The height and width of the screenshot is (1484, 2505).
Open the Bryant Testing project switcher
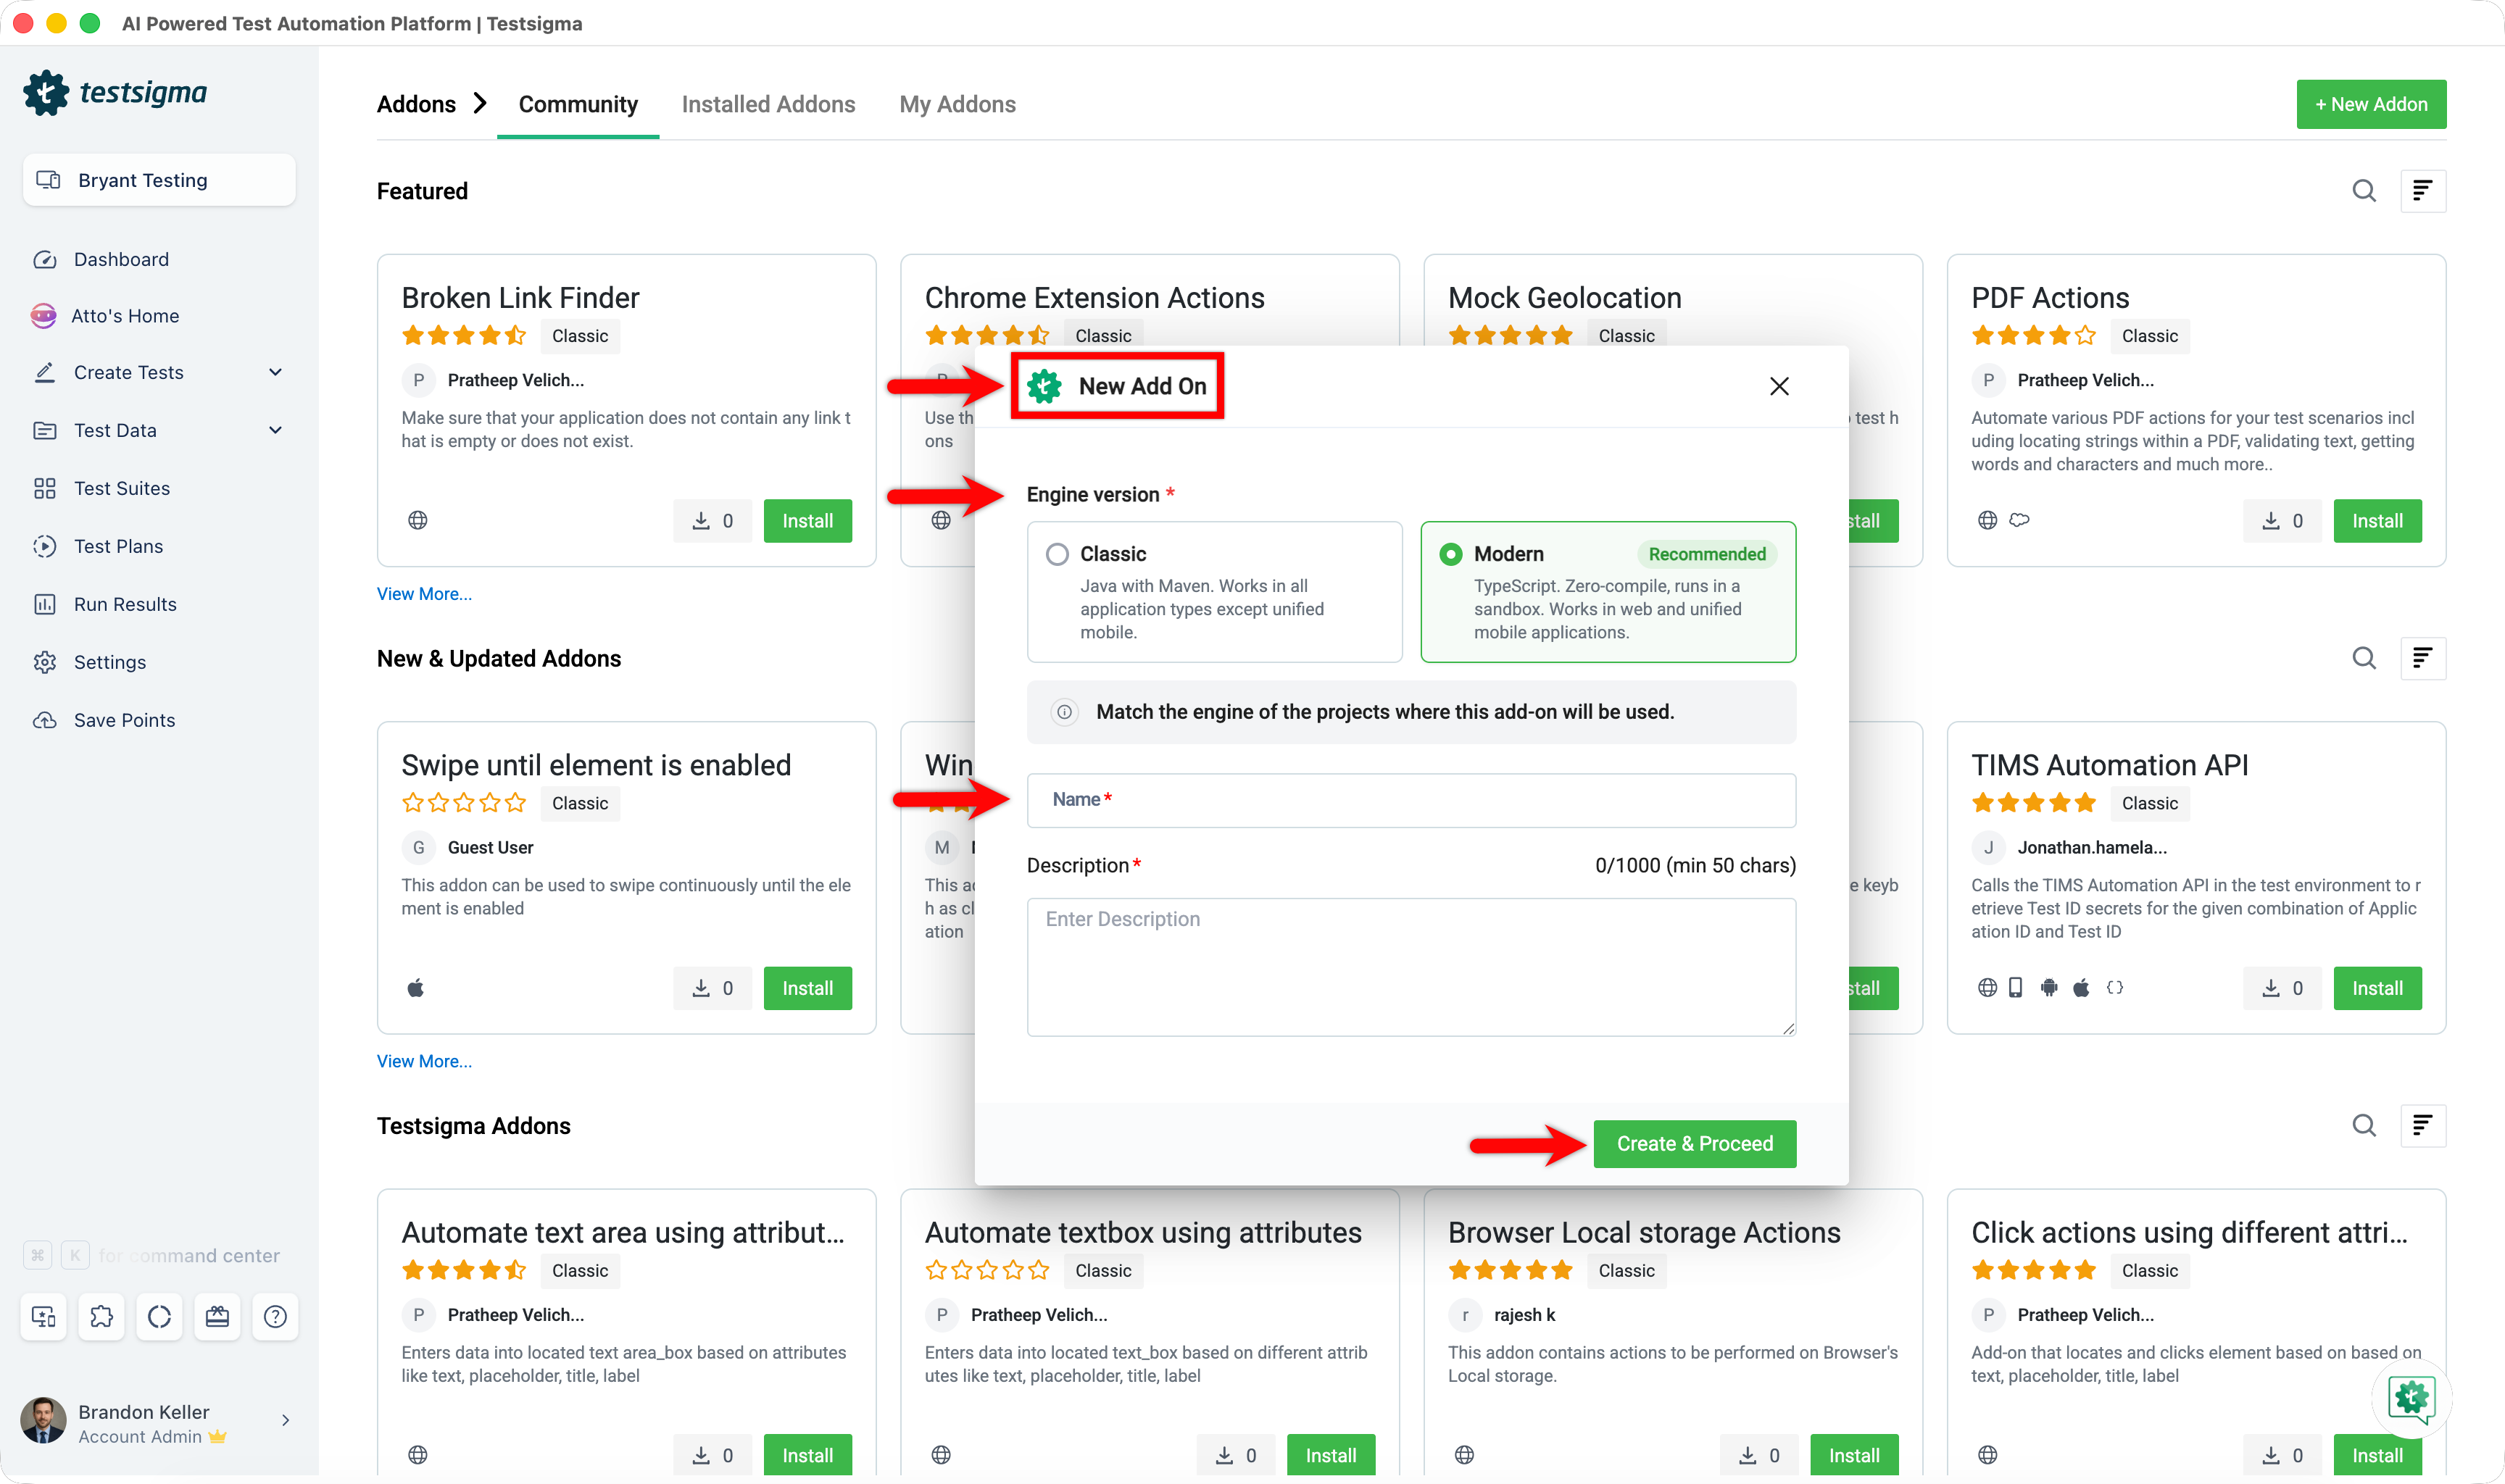tap(159, 180)
